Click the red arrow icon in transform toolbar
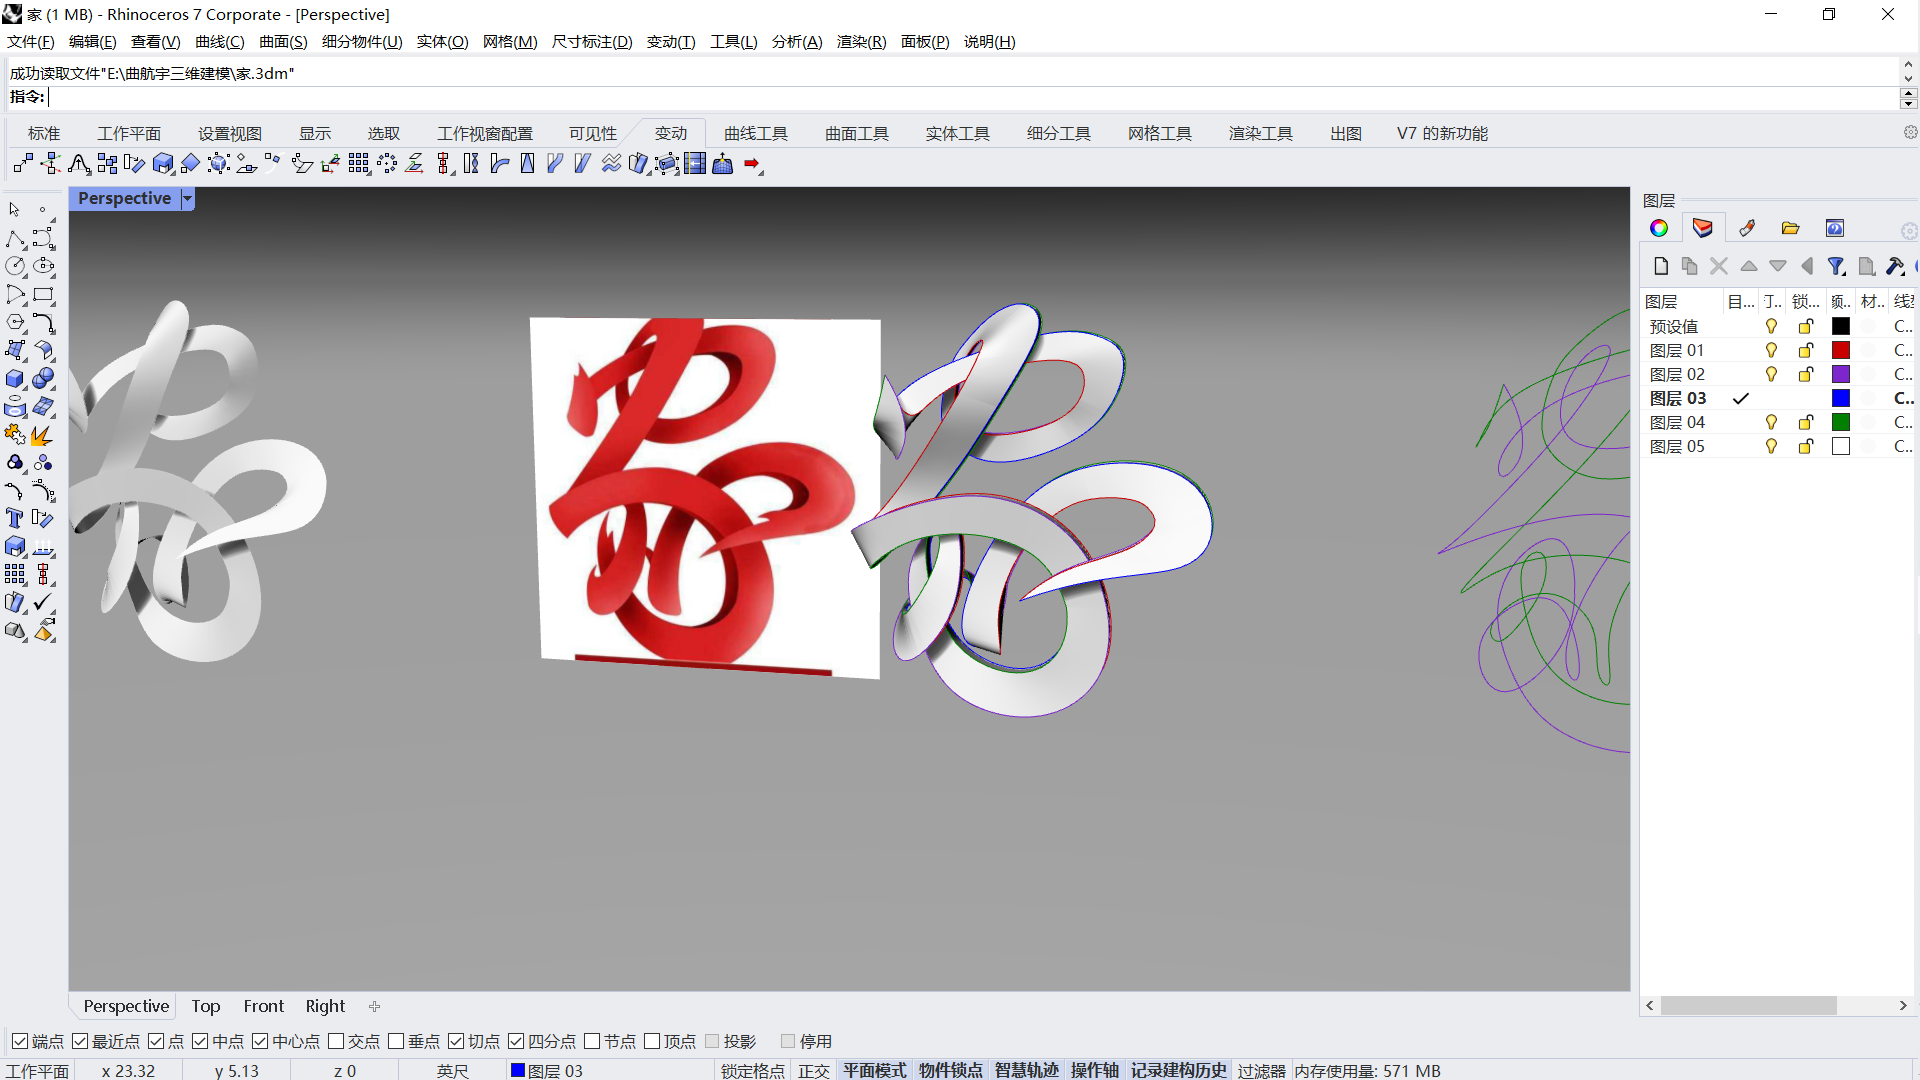Image resolution: width=1920 pixels, height=1080 pixels. 753,164
